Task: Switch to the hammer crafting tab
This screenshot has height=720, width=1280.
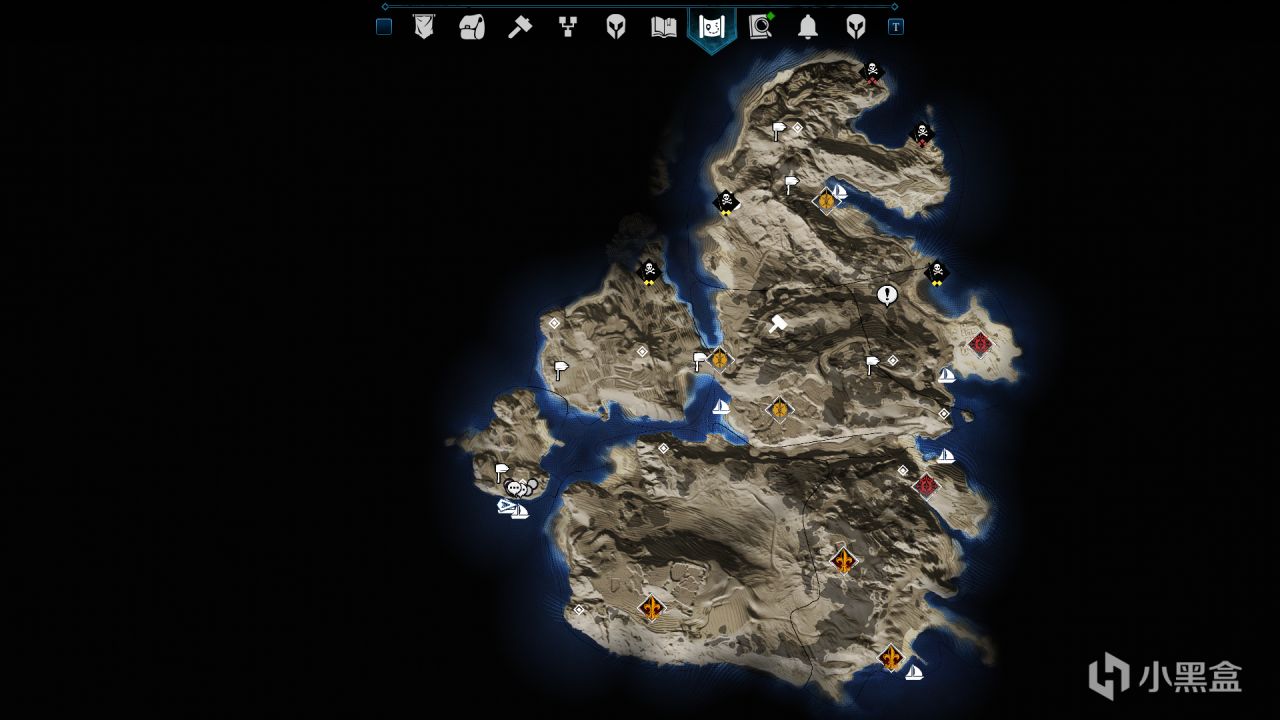Action: (x=520, y=27)
